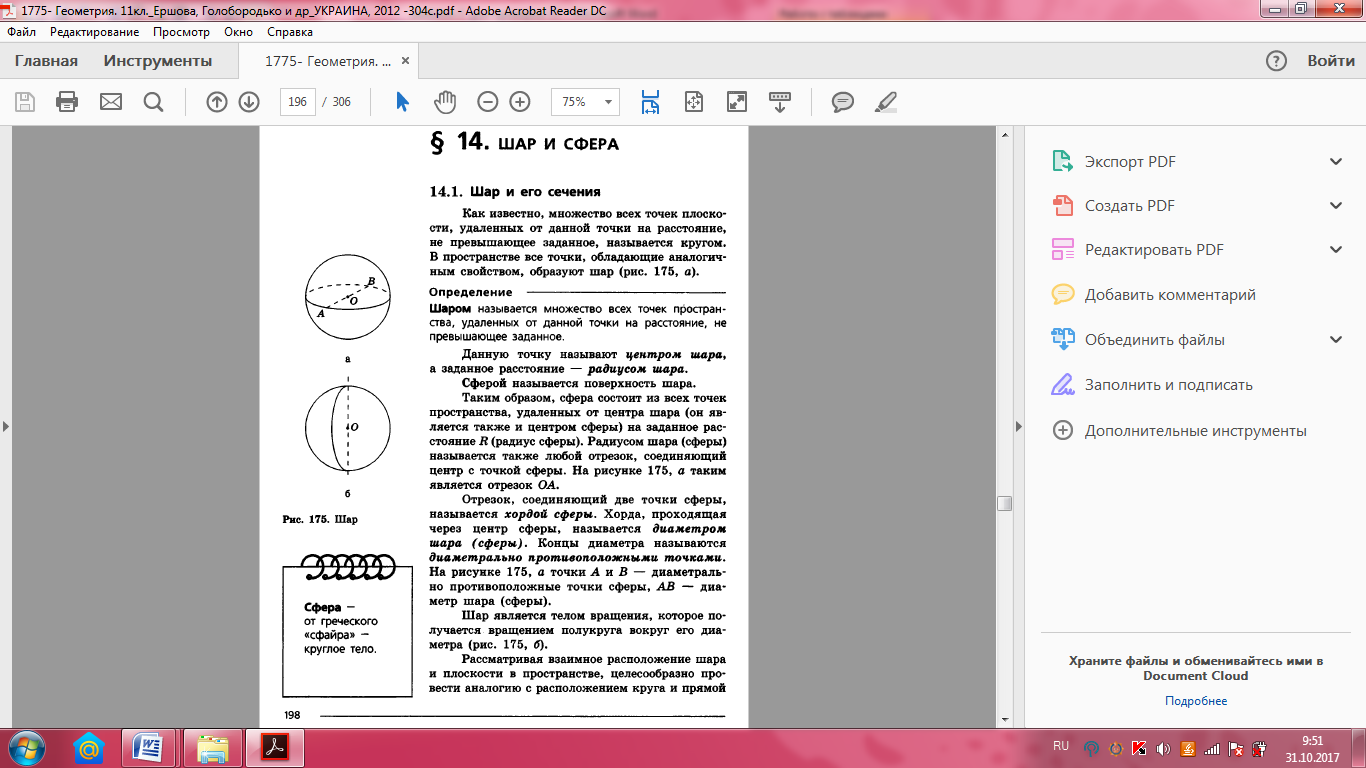
Task: Zoom out with the minus button
Action: (487, 102)
